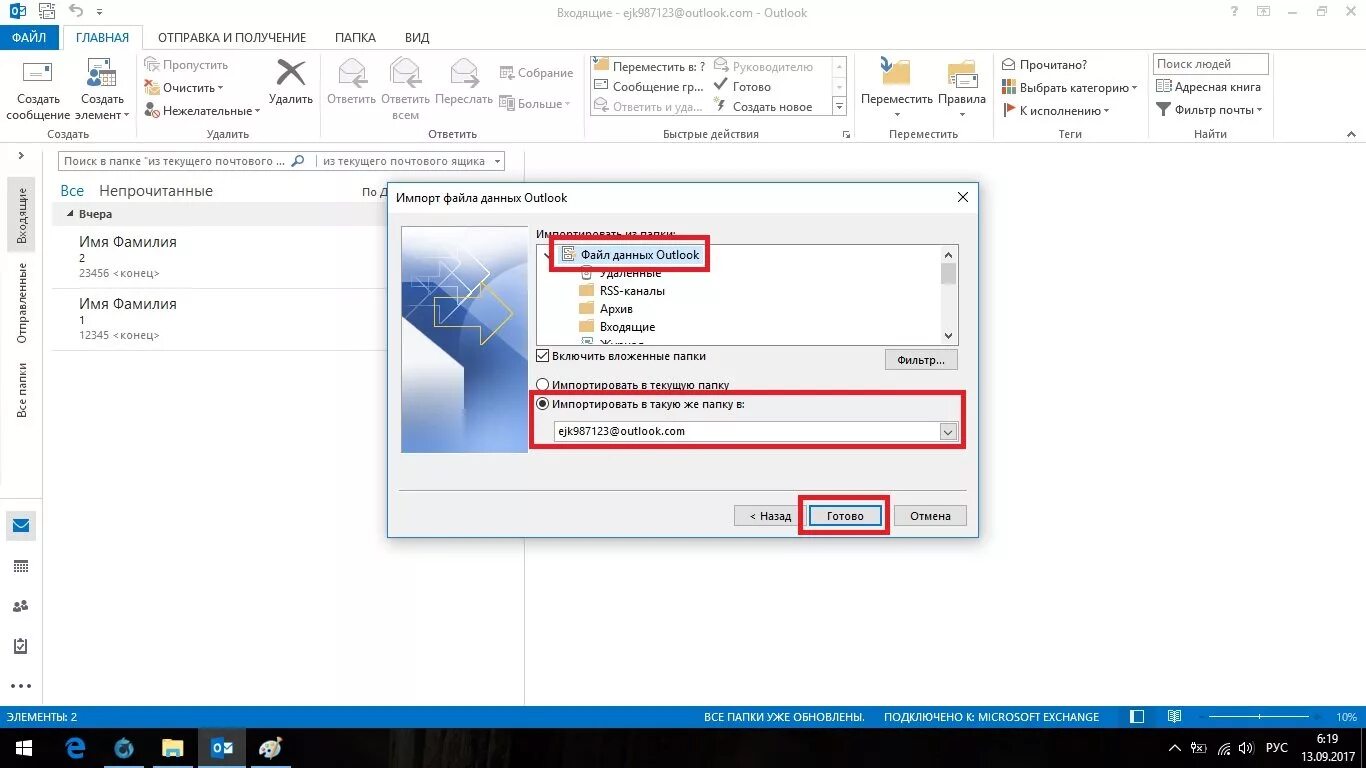
Task: Open the ejk987123@outlook.com destination dropdown
Action: click(948, 431)
